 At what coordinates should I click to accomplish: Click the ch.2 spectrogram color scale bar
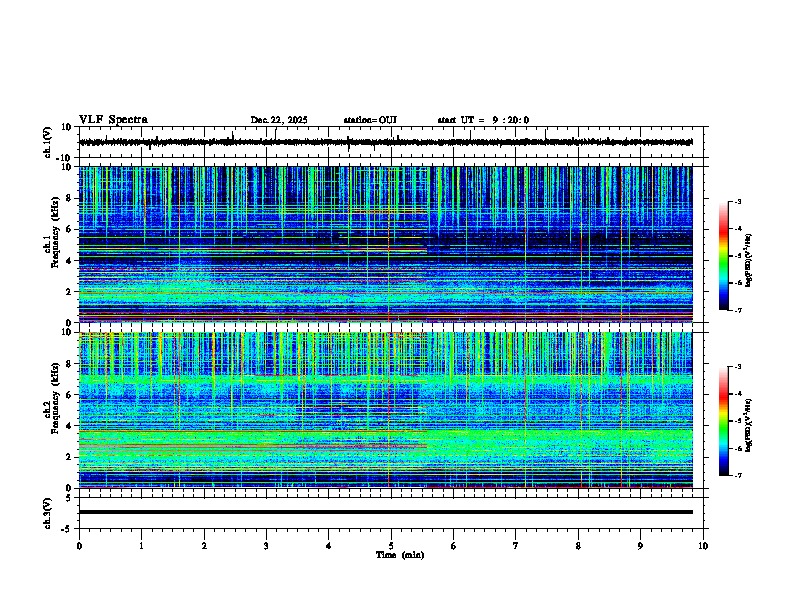(x=723, y=421)
